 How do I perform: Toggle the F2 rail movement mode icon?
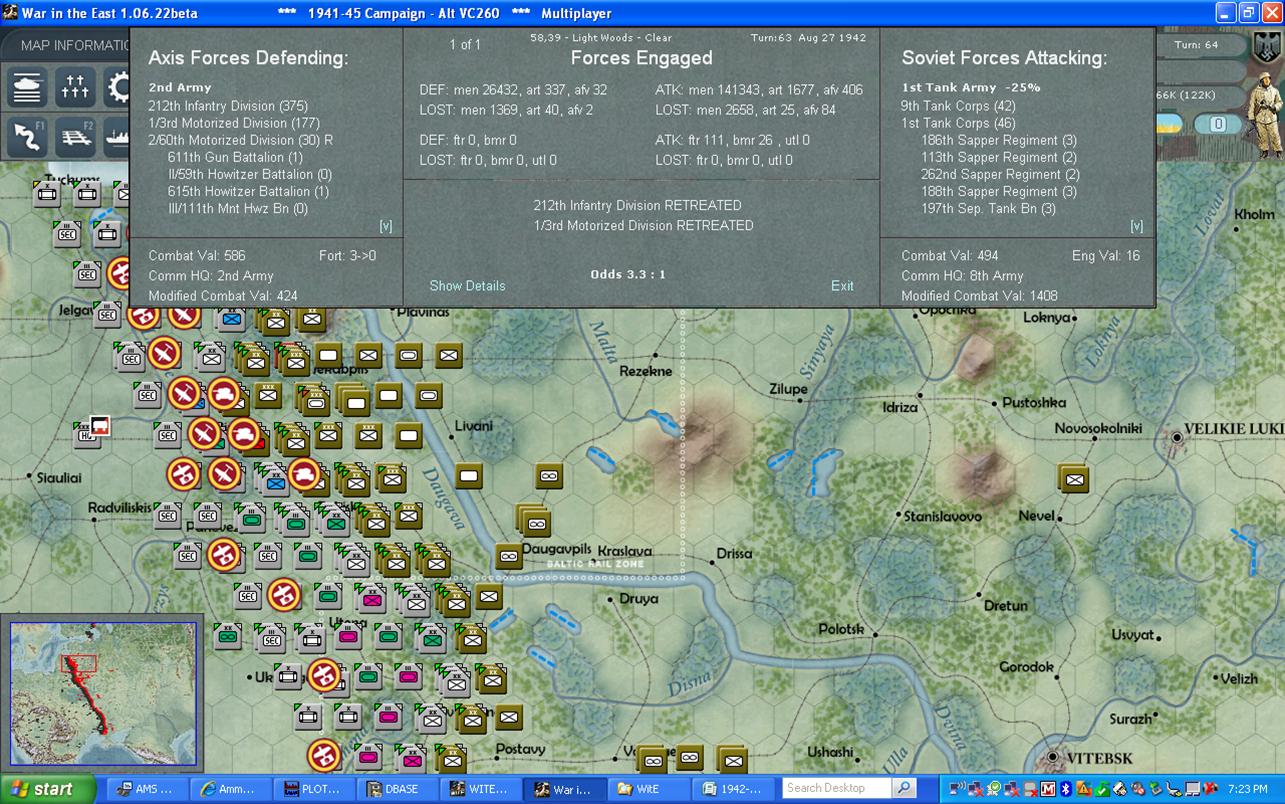click(x=77, y=137)
